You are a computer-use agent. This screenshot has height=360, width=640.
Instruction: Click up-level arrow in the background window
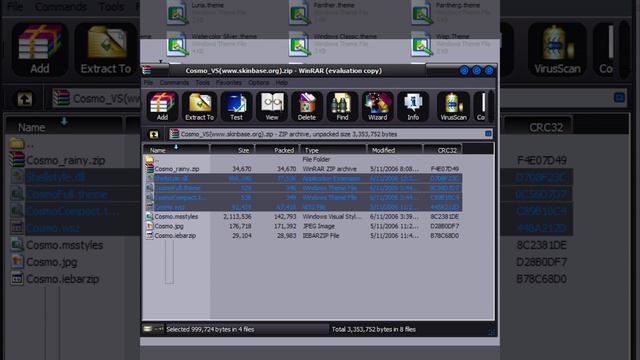pos(24,99)
